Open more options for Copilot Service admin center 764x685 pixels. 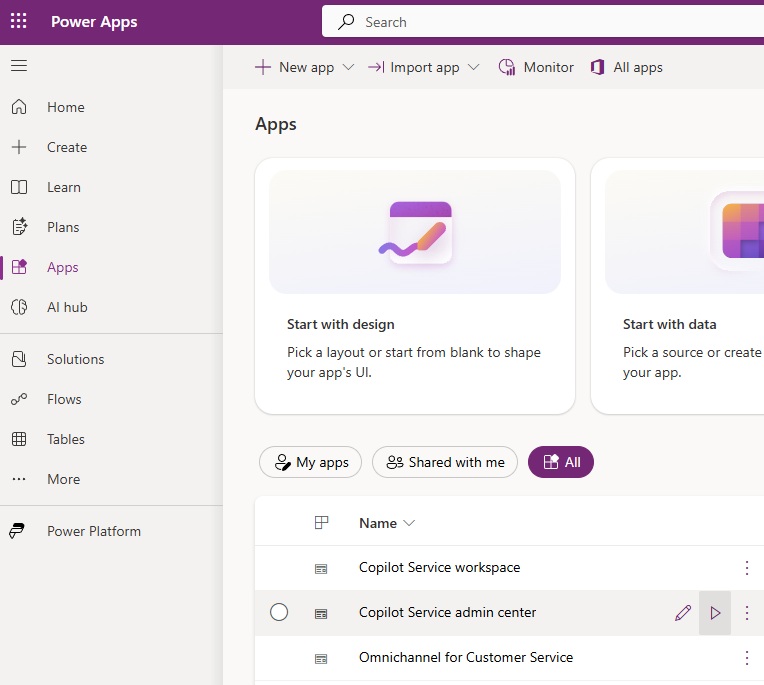(746, 612)
